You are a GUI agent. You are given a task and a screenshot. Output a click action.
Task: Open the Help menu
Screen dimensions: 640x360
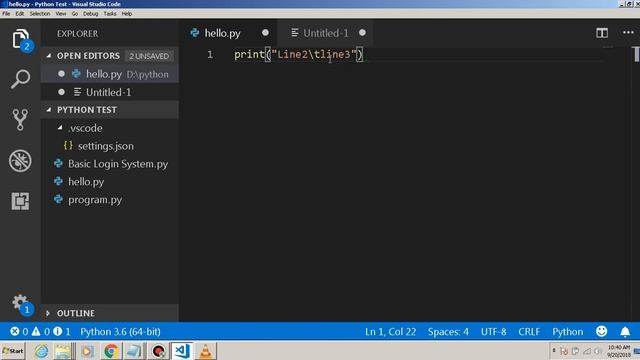(127, 13)
